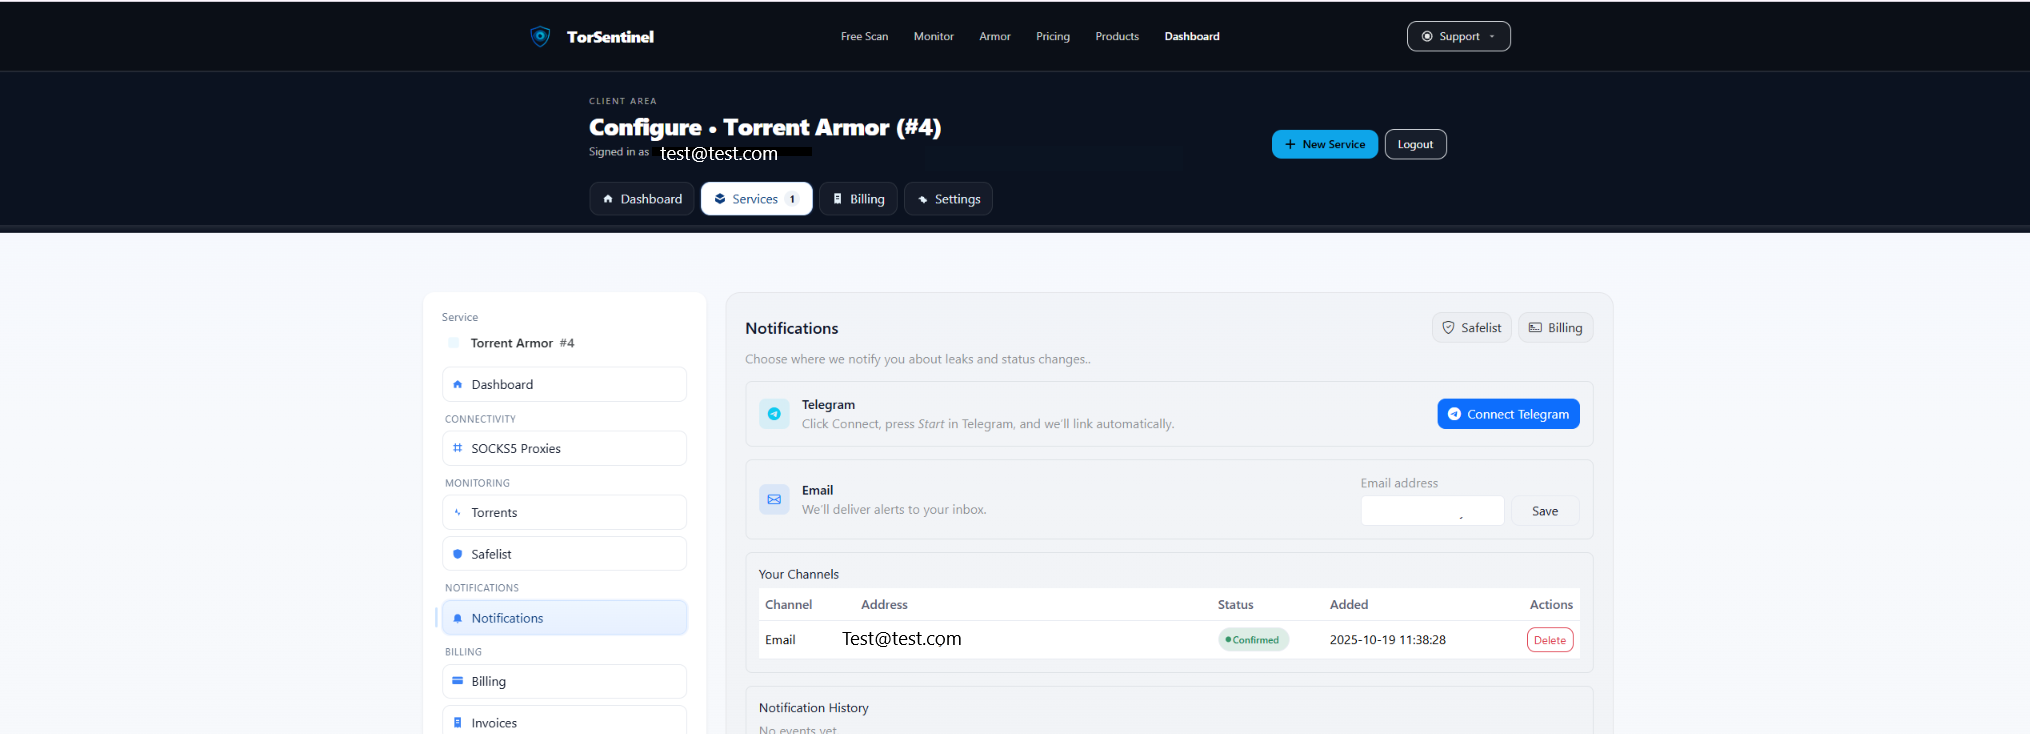Click the Email address input field
The image size is (2030, 734).
coord(1431,511)
